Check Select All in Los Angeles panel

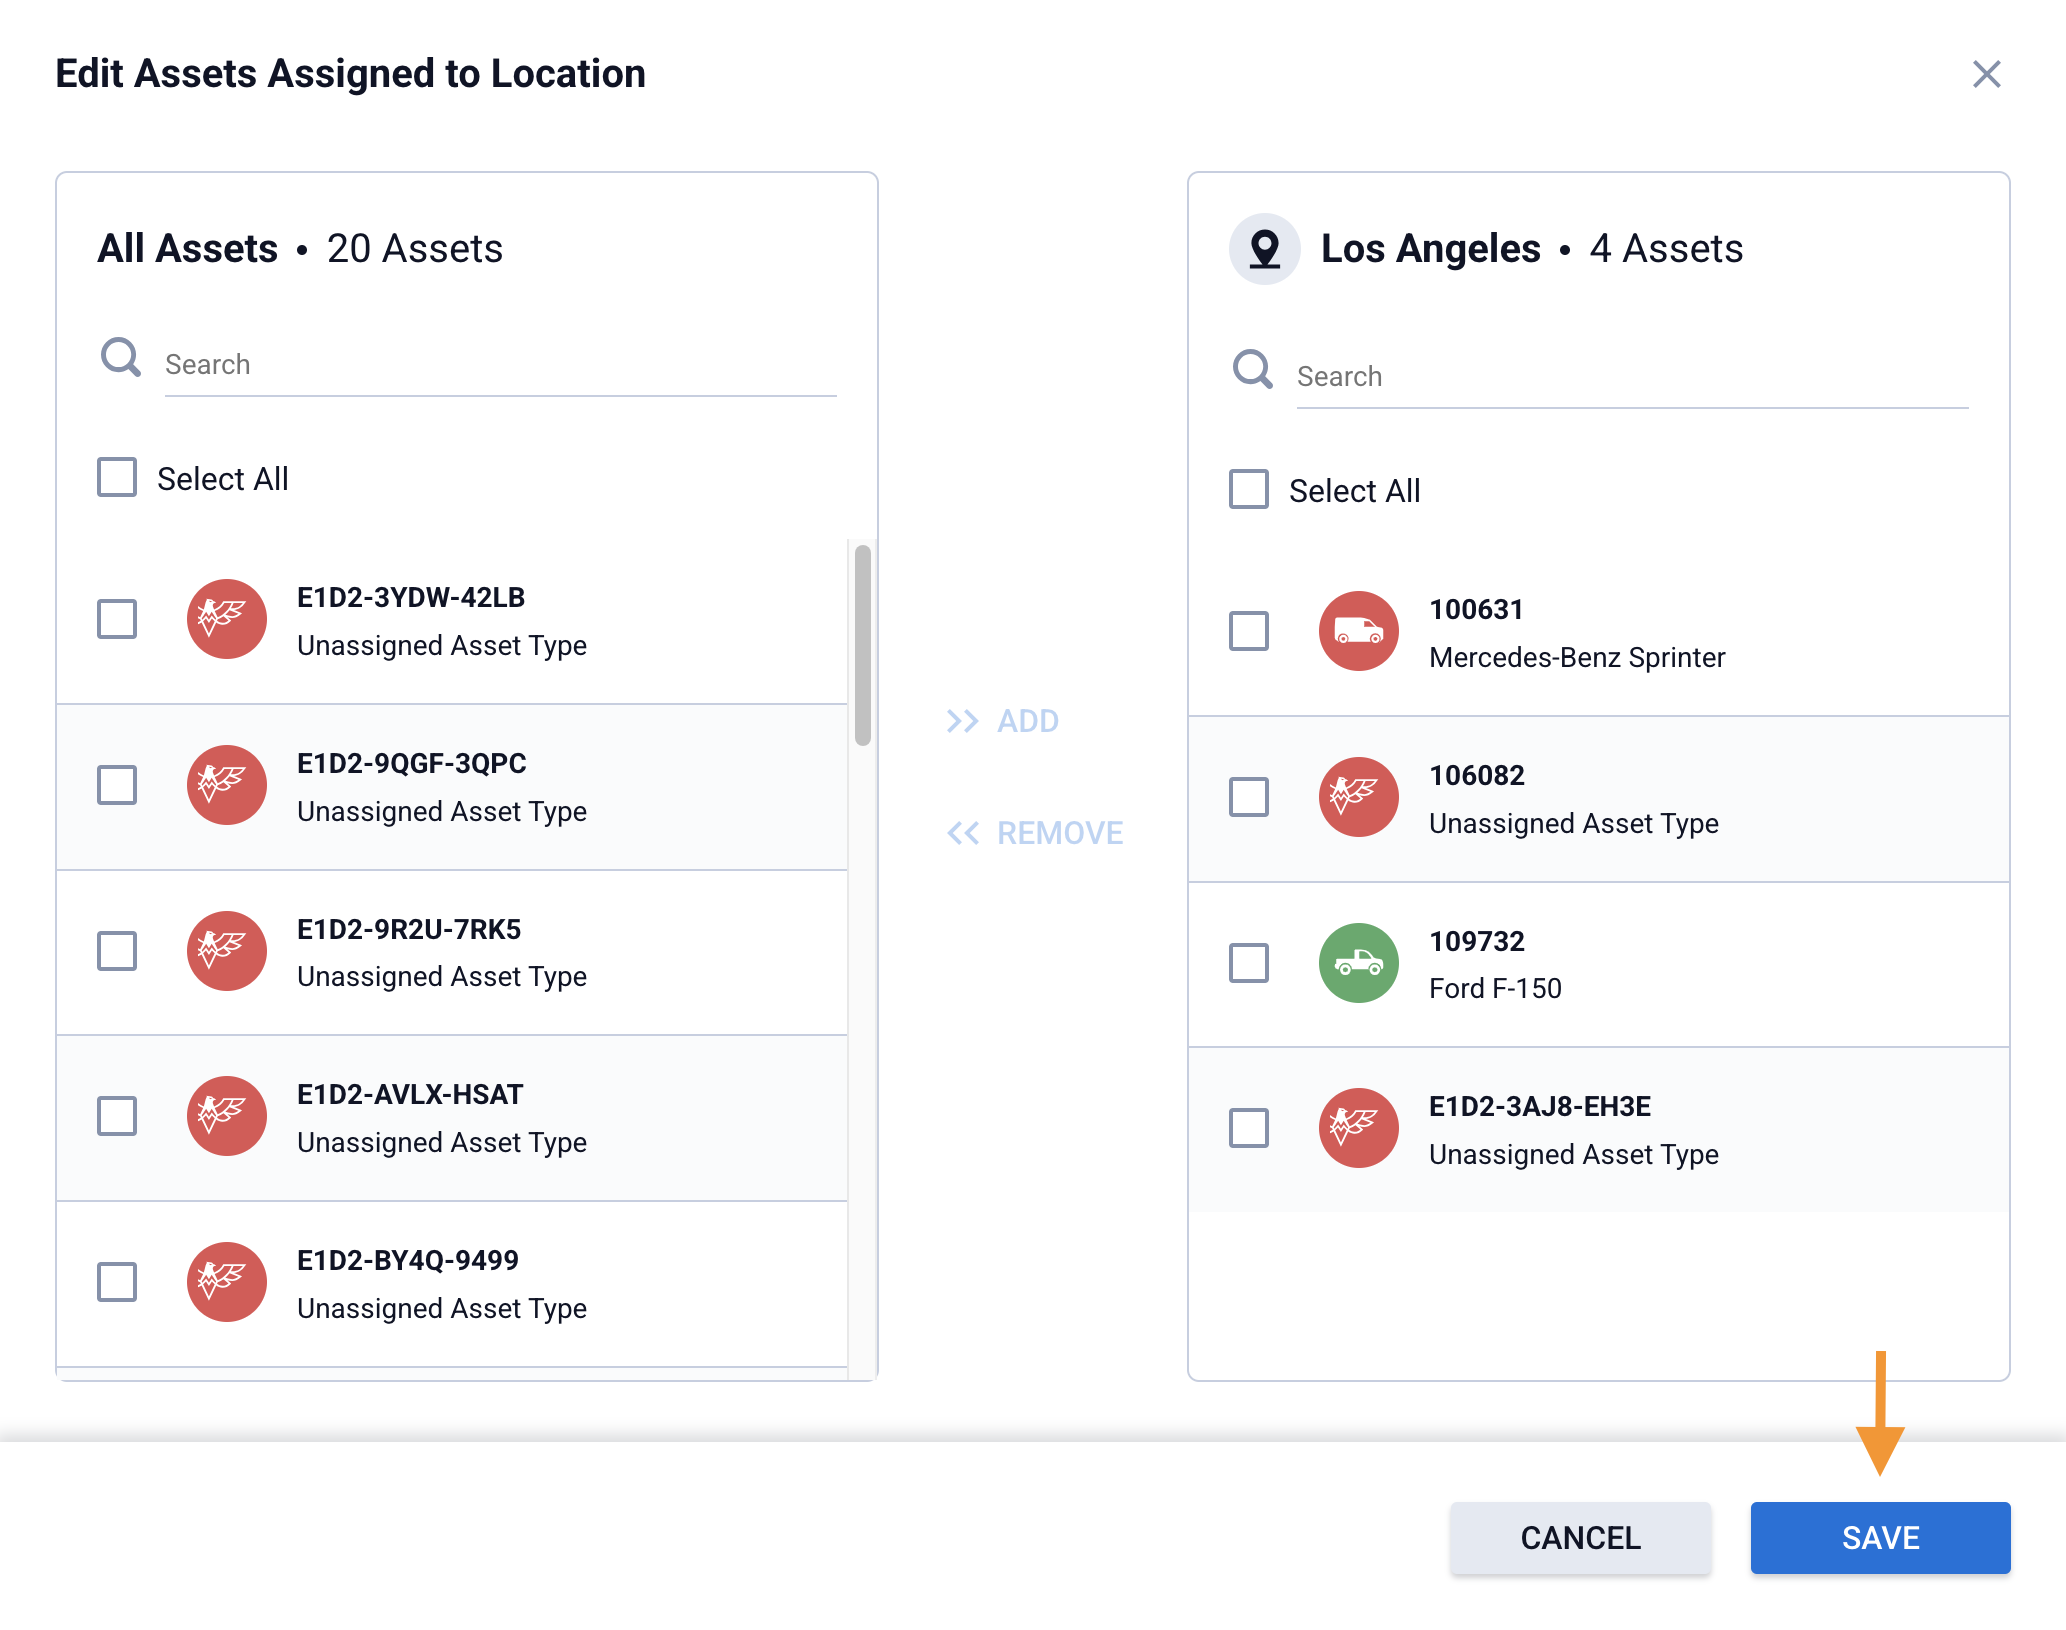tap(1248, 490)
